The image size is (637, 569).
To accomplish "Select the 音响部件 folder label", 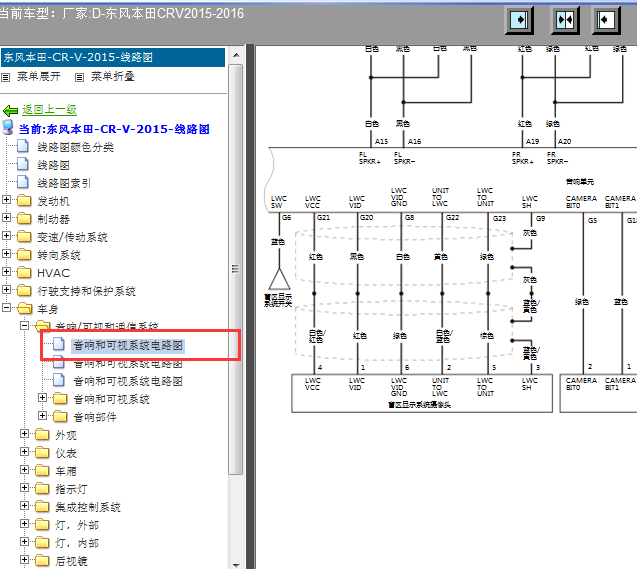I will [95, 417].
